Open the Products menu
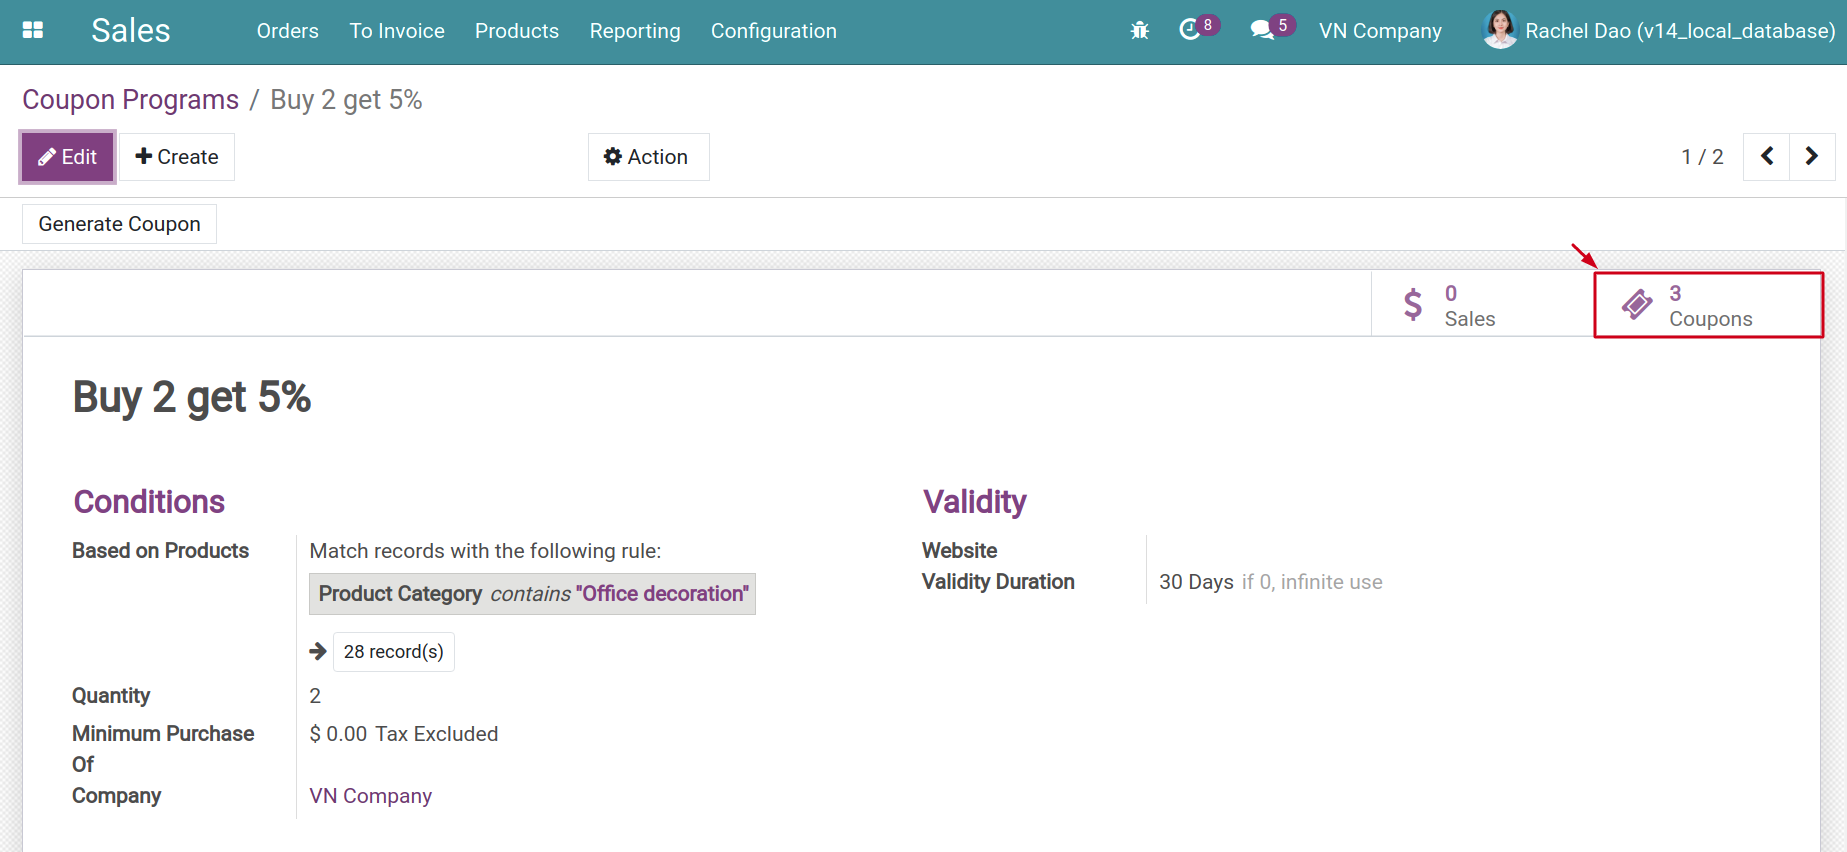This screenshot has height=852, width=1847. click(x=517, y=31)
